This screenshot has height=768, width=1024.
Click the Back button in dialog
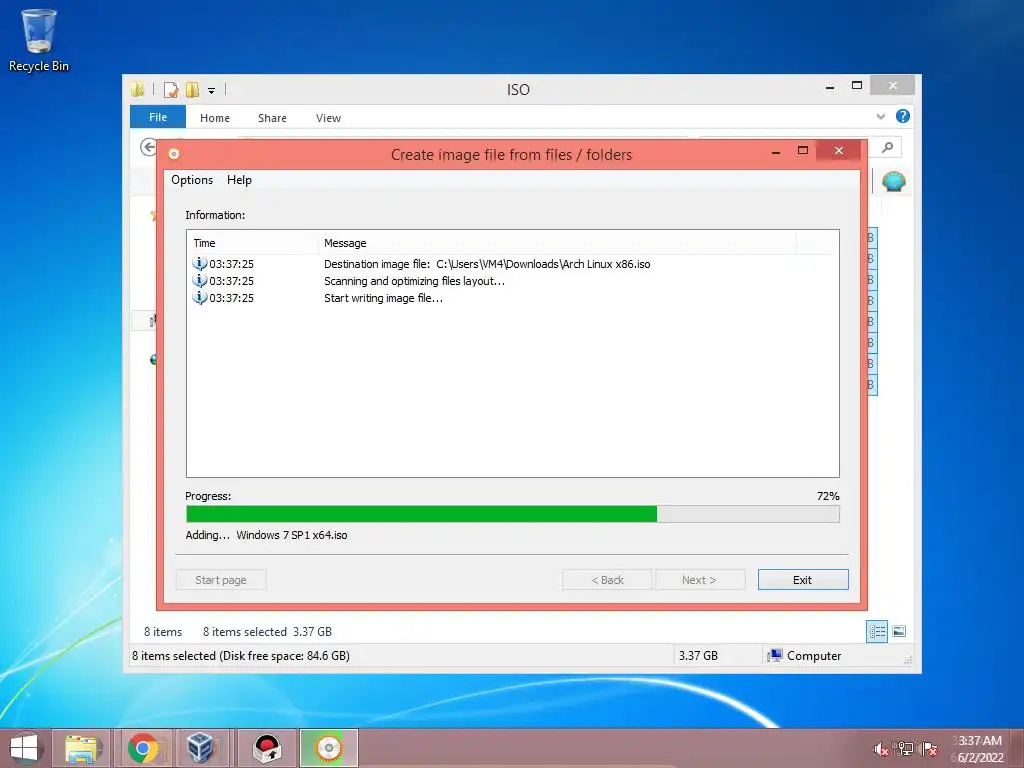[x=607, y=580]
